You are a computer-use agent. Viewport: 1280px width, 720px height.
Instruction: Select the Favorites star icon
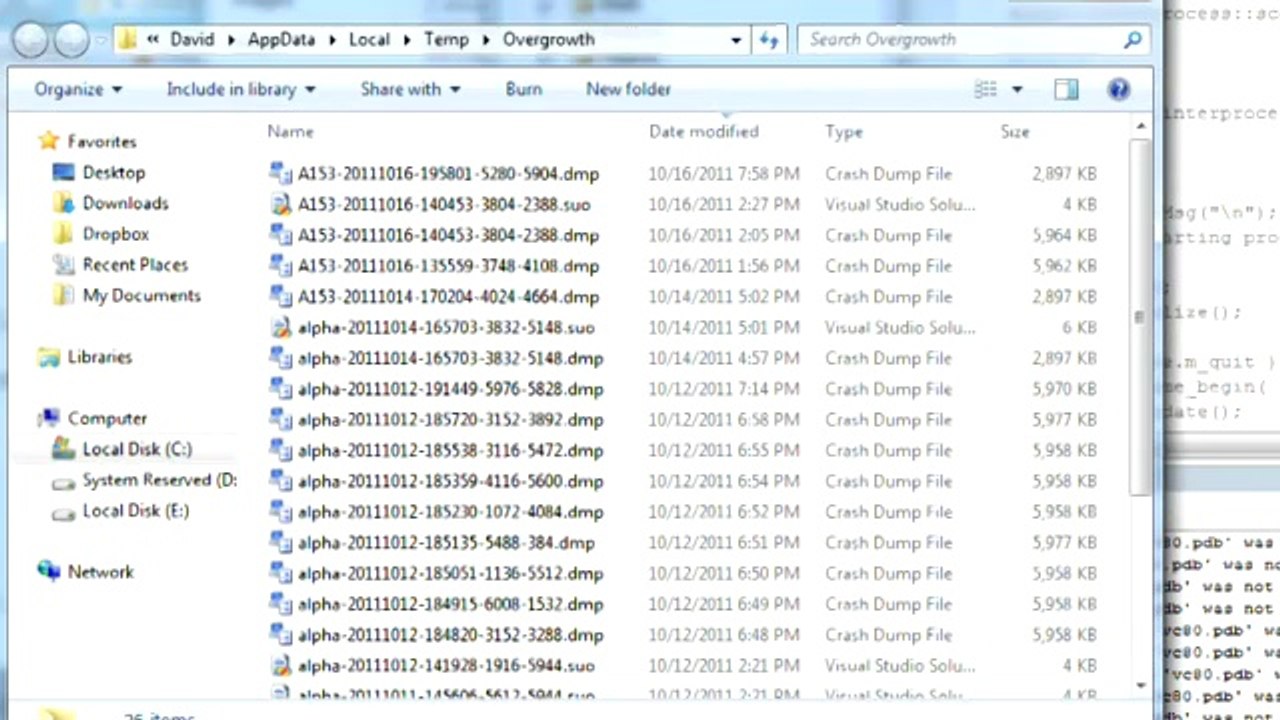(48, 141)
